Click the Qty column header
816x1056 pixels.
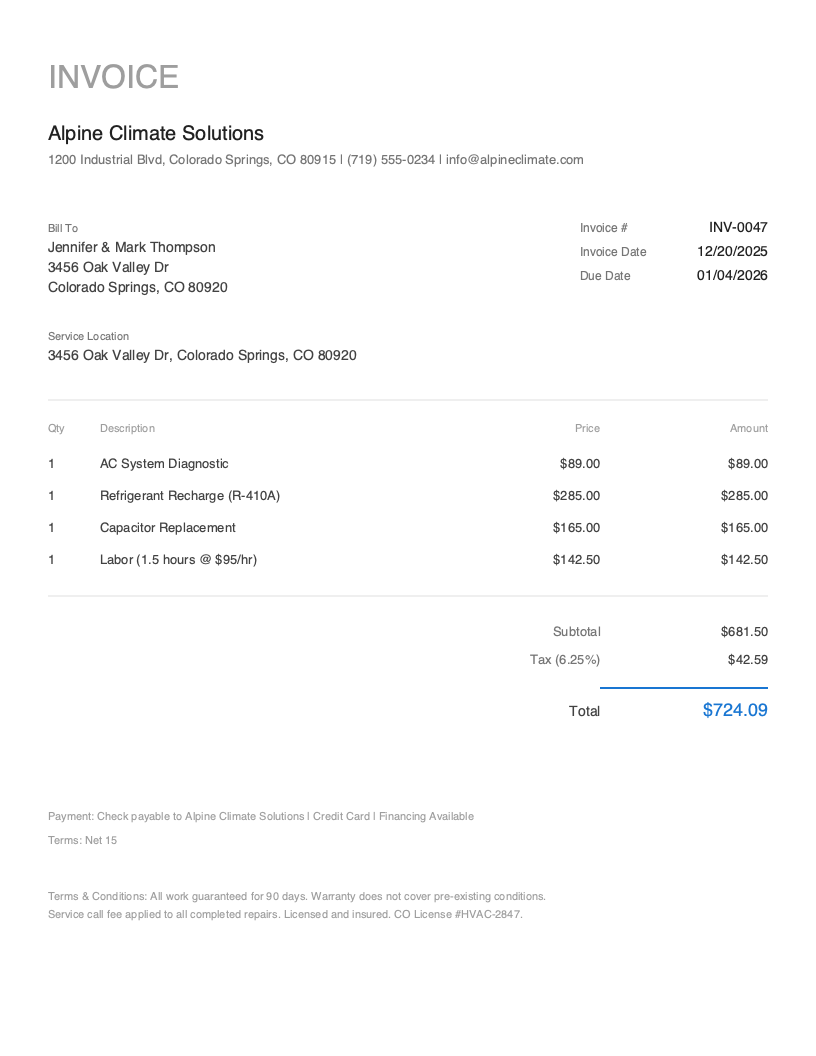55,428
